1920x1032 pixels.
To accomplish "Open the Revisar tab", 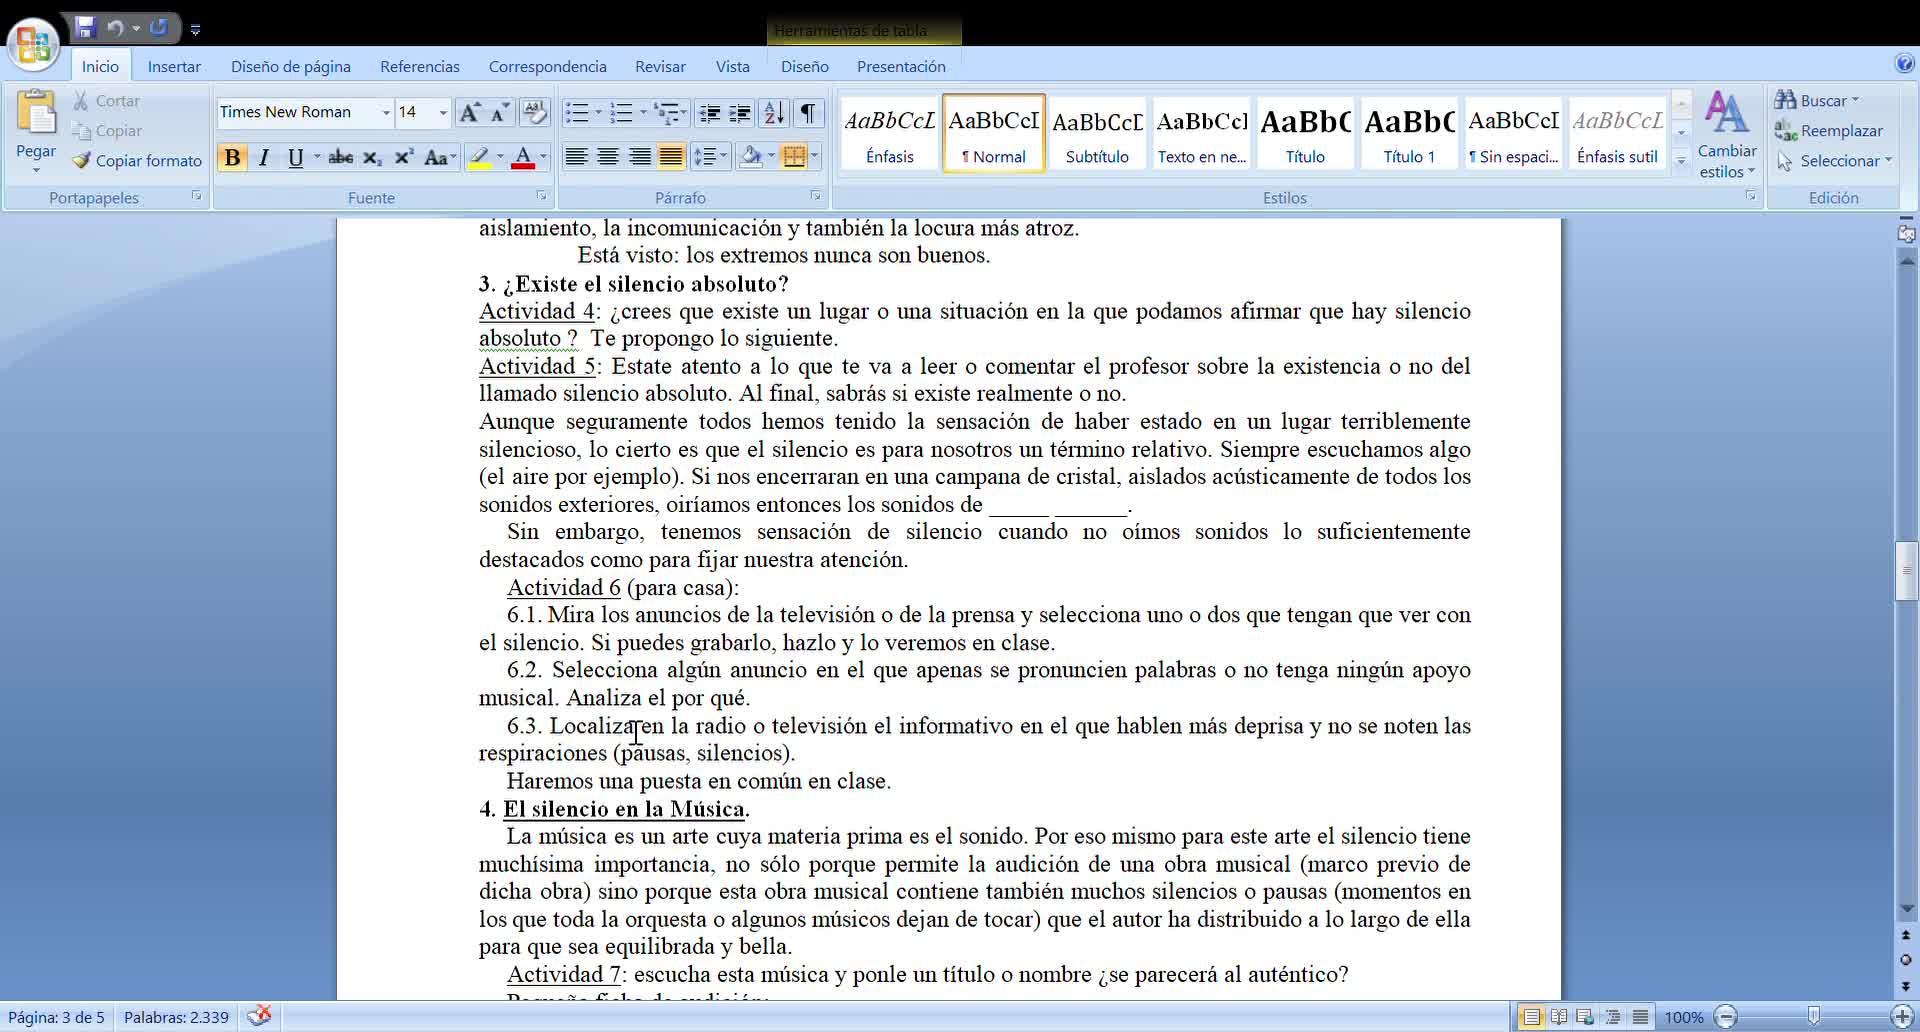I will (x=660, y=66).
